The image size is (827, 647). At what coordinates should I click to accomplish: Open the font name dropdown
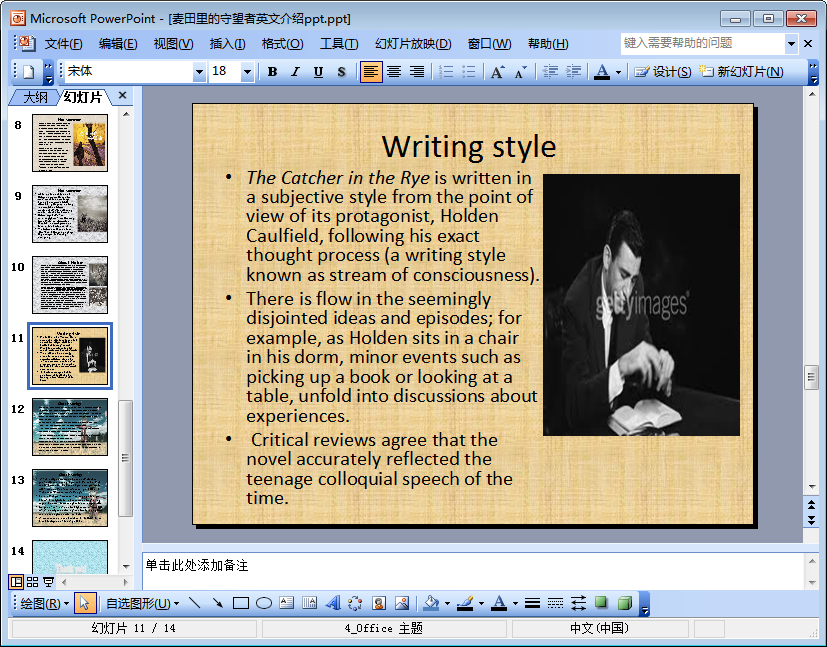(x=199, y=72)
